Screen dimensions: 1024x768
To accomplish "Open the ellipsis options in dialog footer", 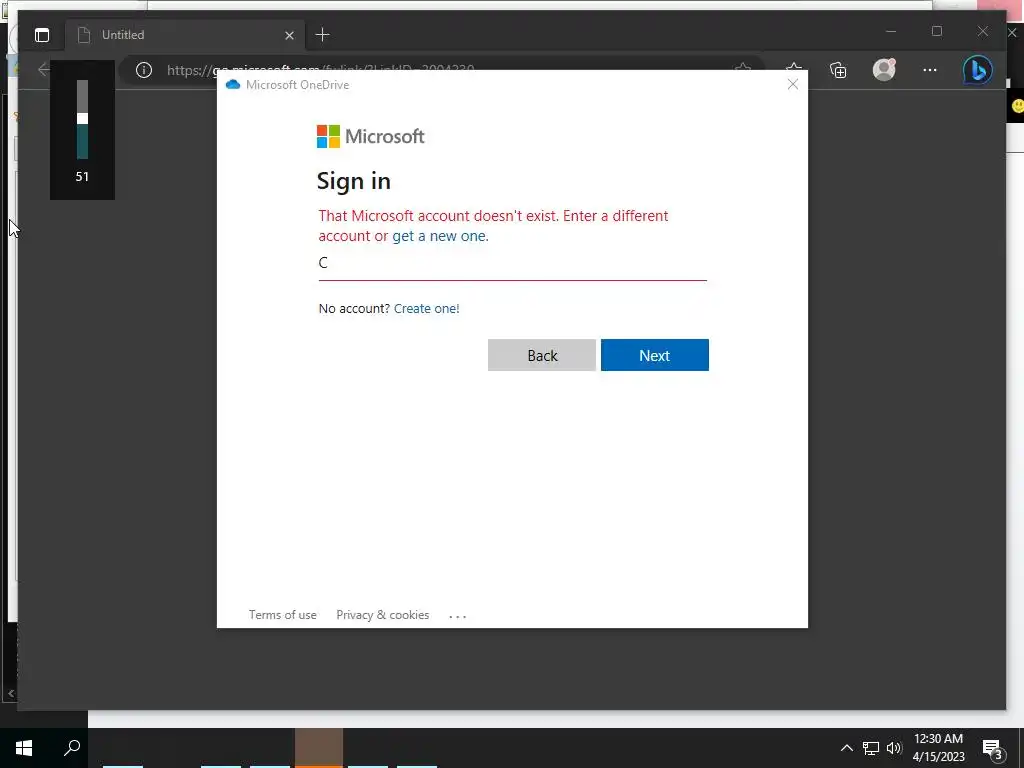I will 458,616.
